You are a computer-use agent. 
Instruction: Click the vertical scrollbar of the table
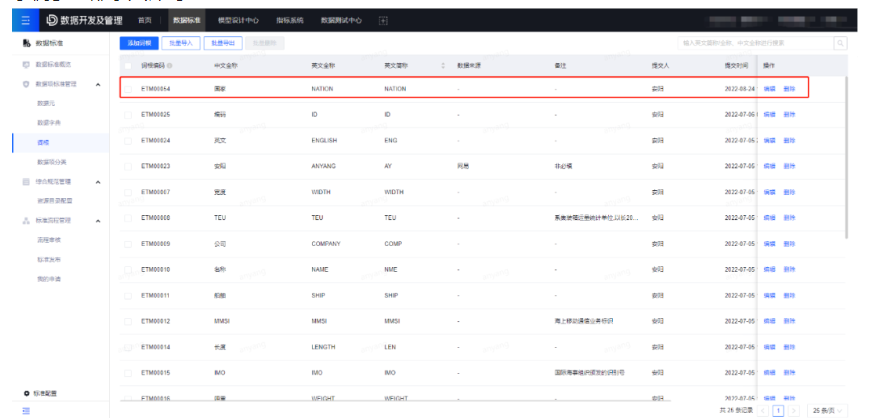tap(845, 156)
